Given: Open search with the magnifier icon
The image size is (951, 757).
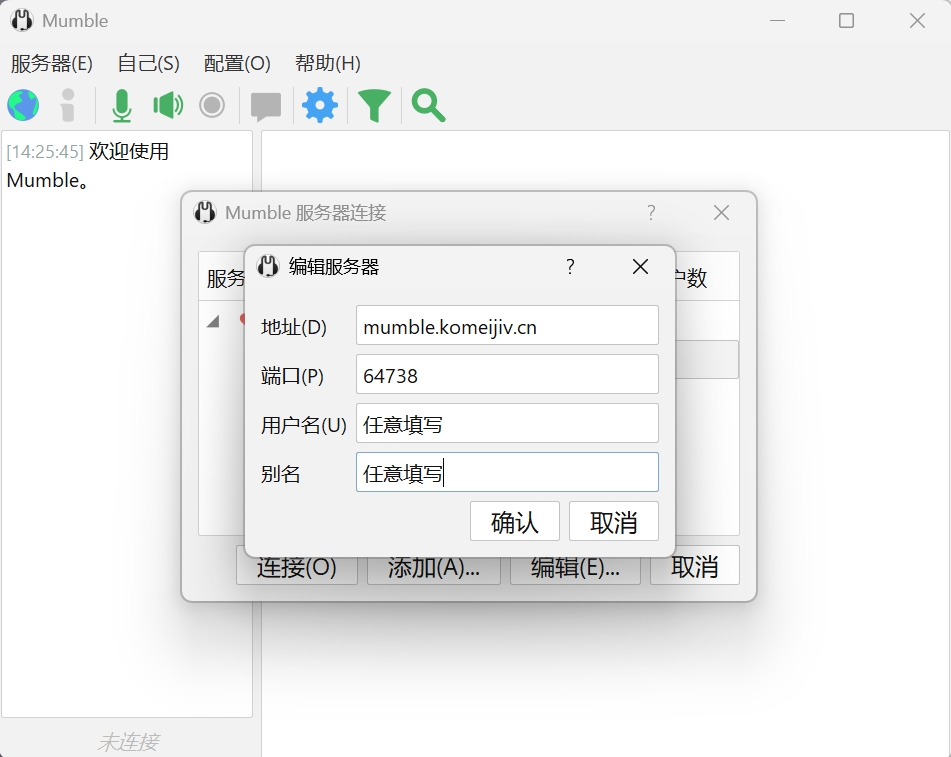Looking at the screenshot, I should tap(428, 106).
